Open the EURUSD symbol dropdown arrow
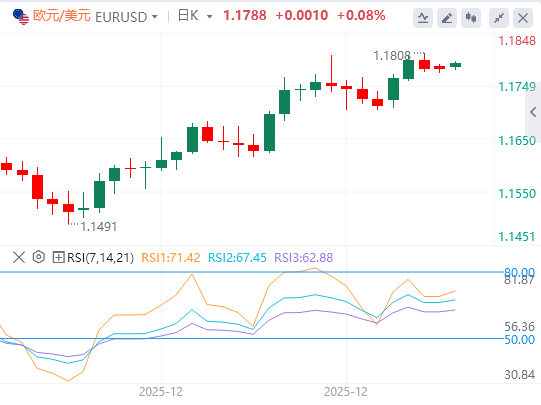The width and height of the screenshot is (541, 405). click(x=155, y=17)
